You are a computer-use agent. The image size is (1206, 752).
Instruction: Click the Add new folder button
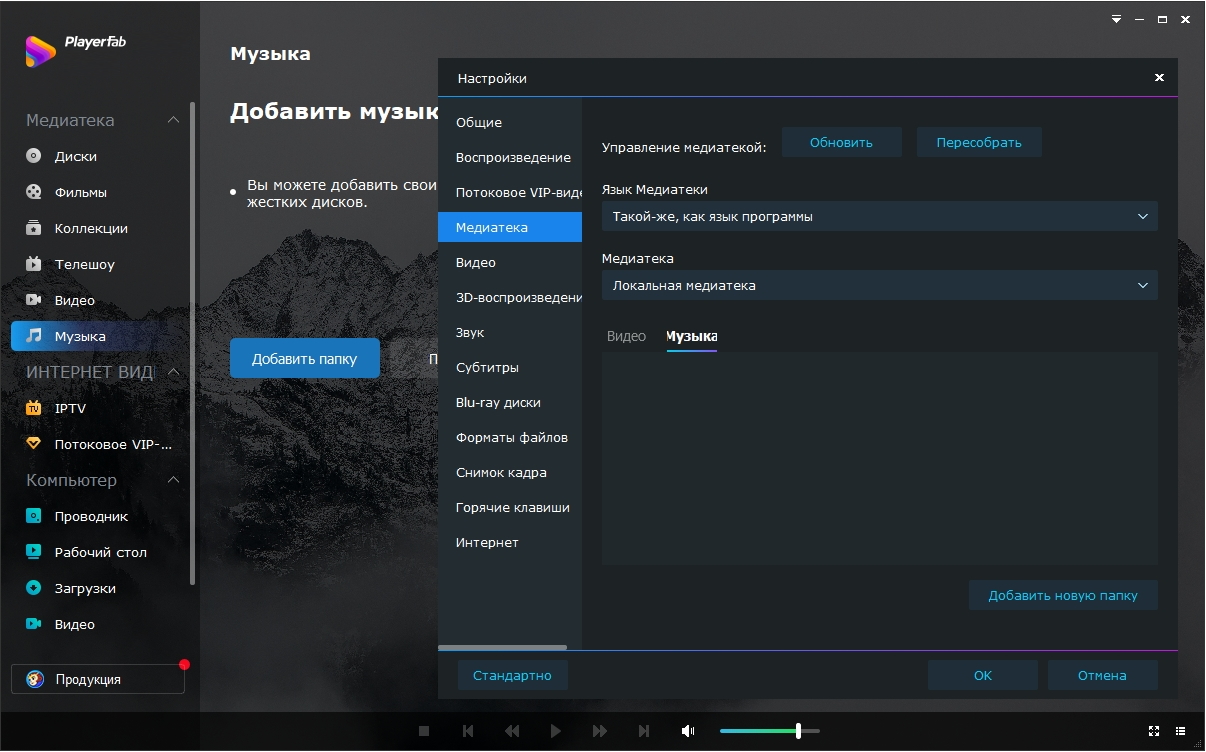click(1062, 595)
